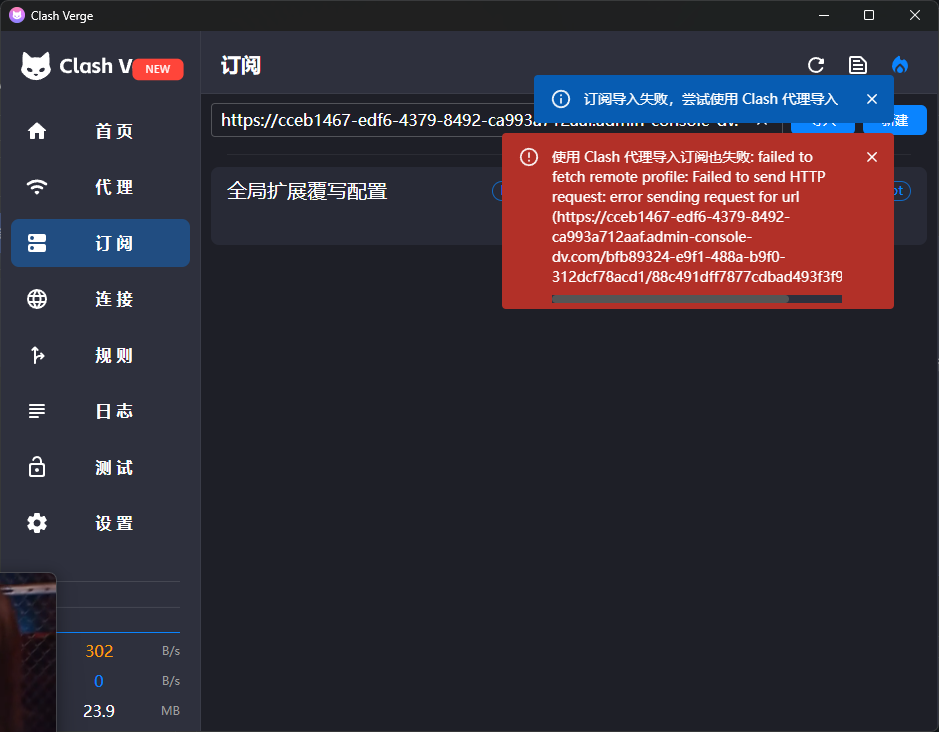This screenshot has width=939, height=732.
Task: Dismiss the blue 订阅导入失败 notification
Action: (872, 99)
